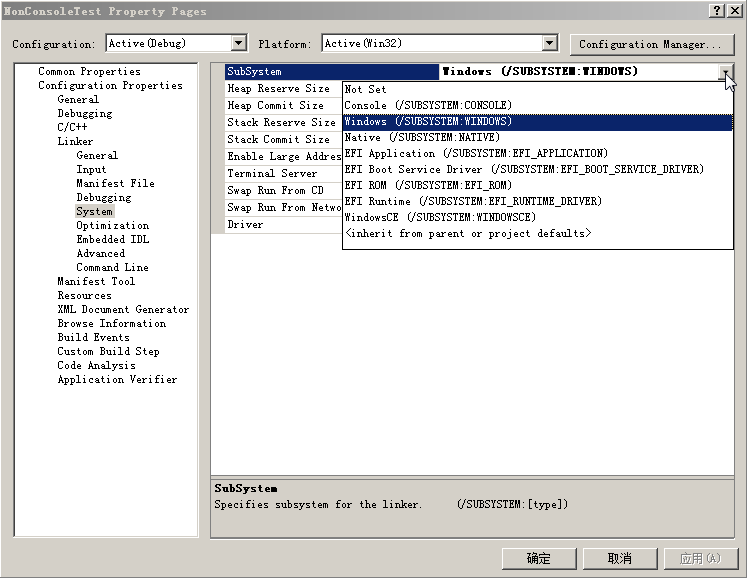Select Swap Run From CD property
This screenshot has height=578, width=747.
284,191
